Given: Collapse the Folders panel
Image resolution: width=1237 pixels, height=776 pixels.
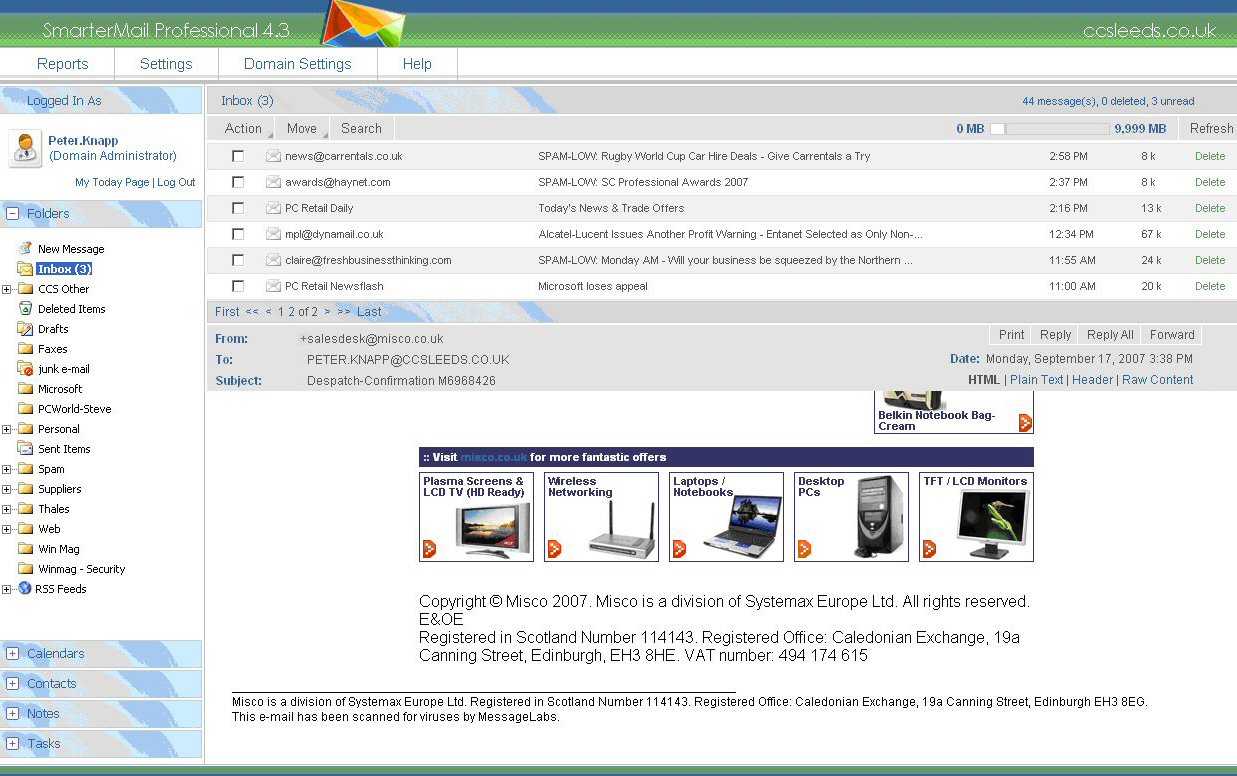Looking at the screenshot, I should pyautogui.click(x=12, y=213).
